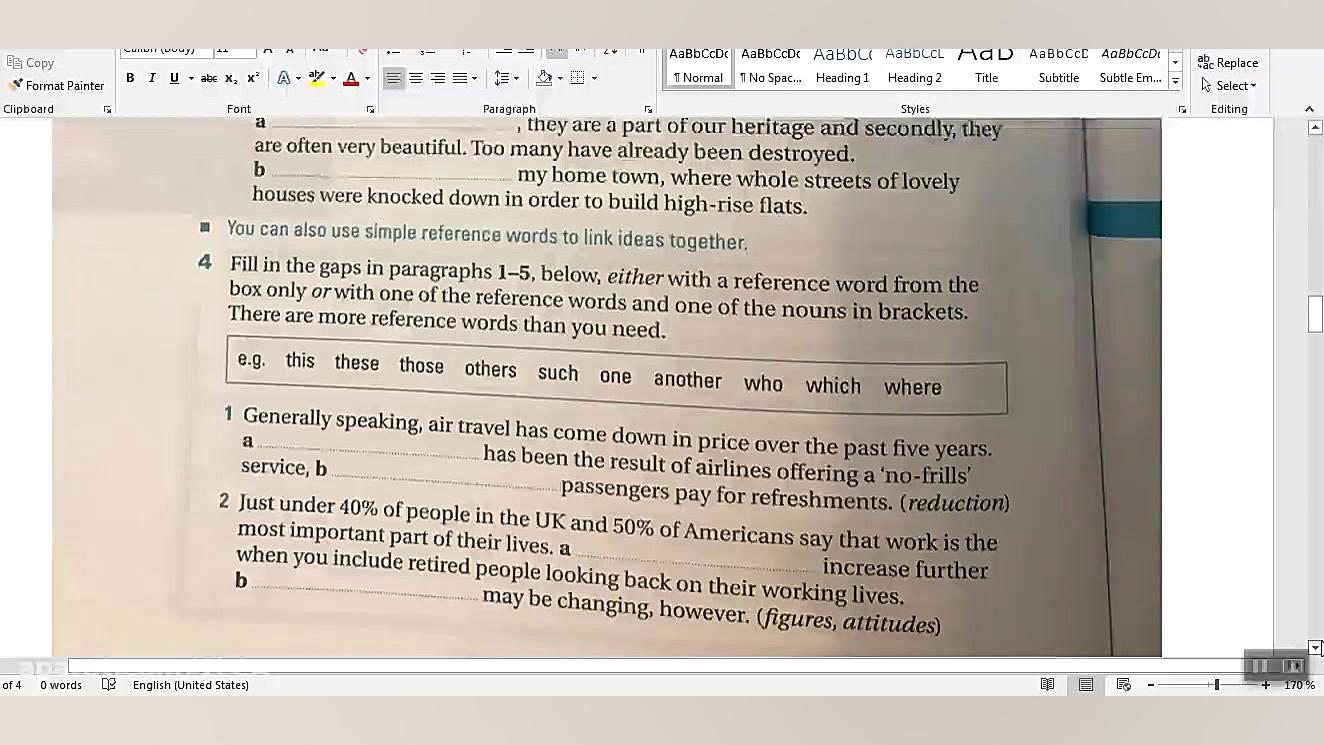Apply Normal style
The height and width of the screenshot is (745, 1324).
pos(699,67)
